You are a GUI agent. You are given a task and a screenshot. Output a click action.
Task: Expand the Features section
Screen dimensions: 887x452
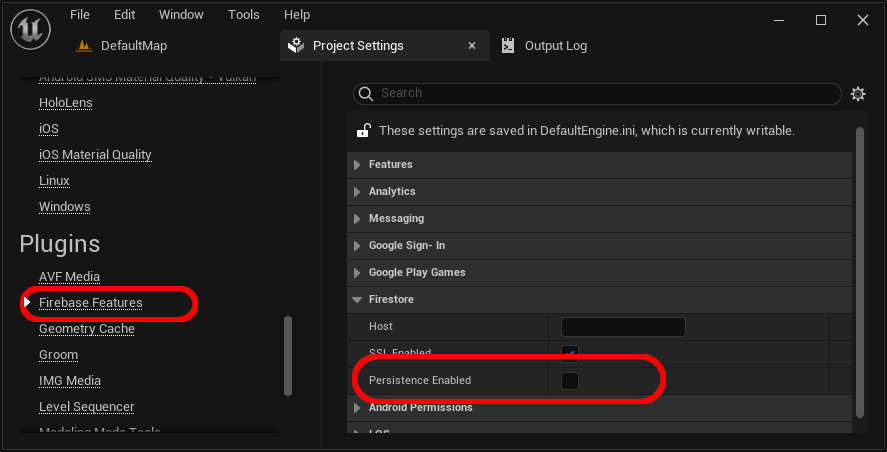point(357,165)
